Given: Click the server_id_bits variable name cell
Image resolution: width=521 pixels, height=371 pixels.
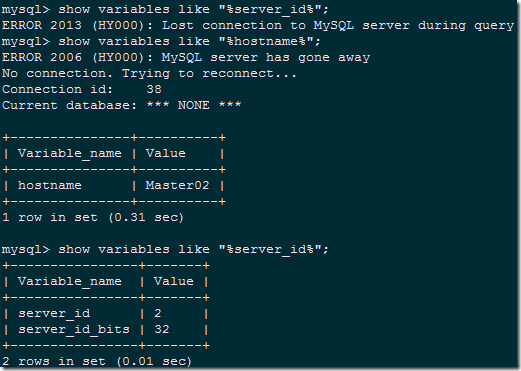Looking at the screenshot, I should point(74,330).
